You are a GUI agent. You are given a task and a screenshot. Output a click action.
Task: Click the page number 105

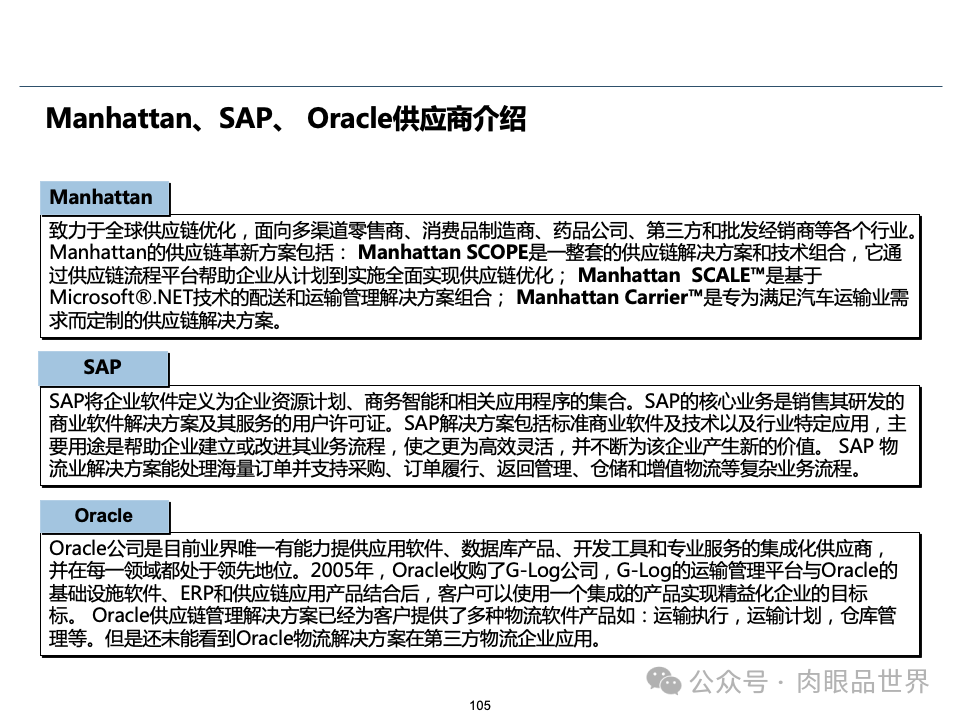pos(480,705)
